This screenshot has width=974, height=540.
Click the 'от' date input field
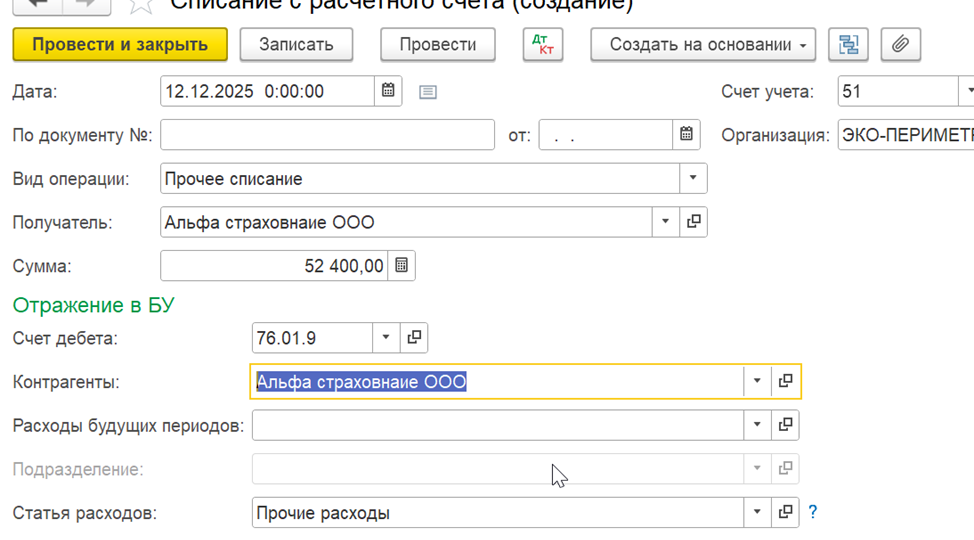(606, 135)
